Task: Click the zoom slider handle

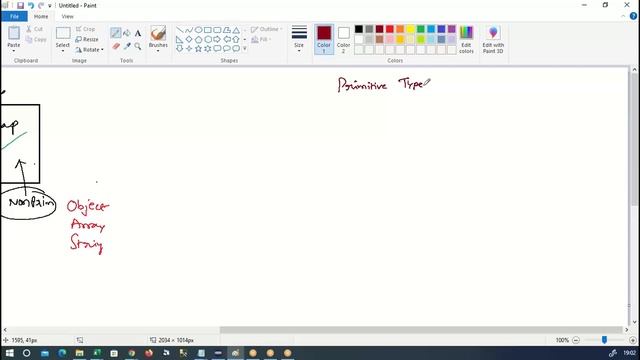Action: click(x=604, y=340)
